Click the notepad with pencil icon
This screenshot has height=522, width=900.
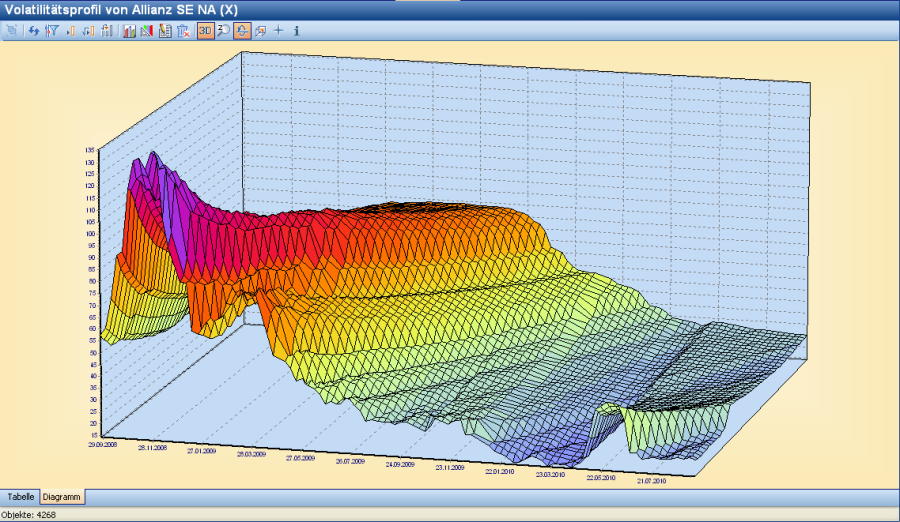click(x=165, y=31)
